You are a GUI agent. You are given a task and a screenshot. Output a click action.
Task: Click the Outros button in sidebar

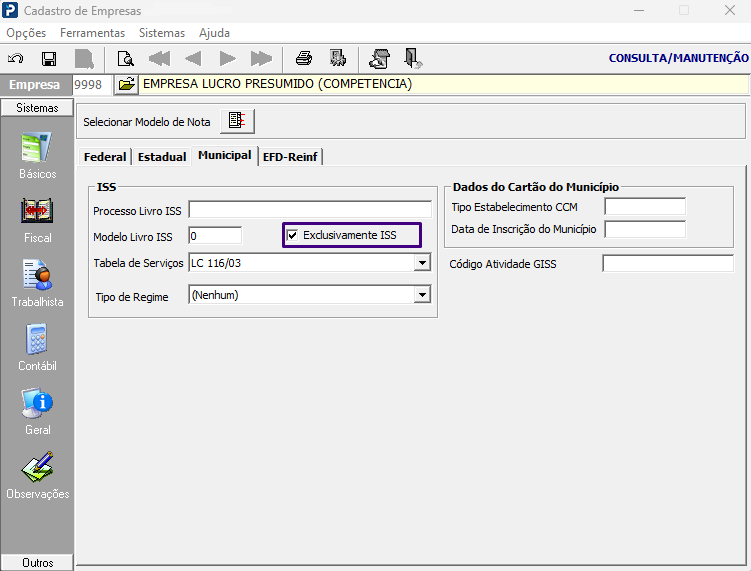pyautogui.click(x=37, y=563)
